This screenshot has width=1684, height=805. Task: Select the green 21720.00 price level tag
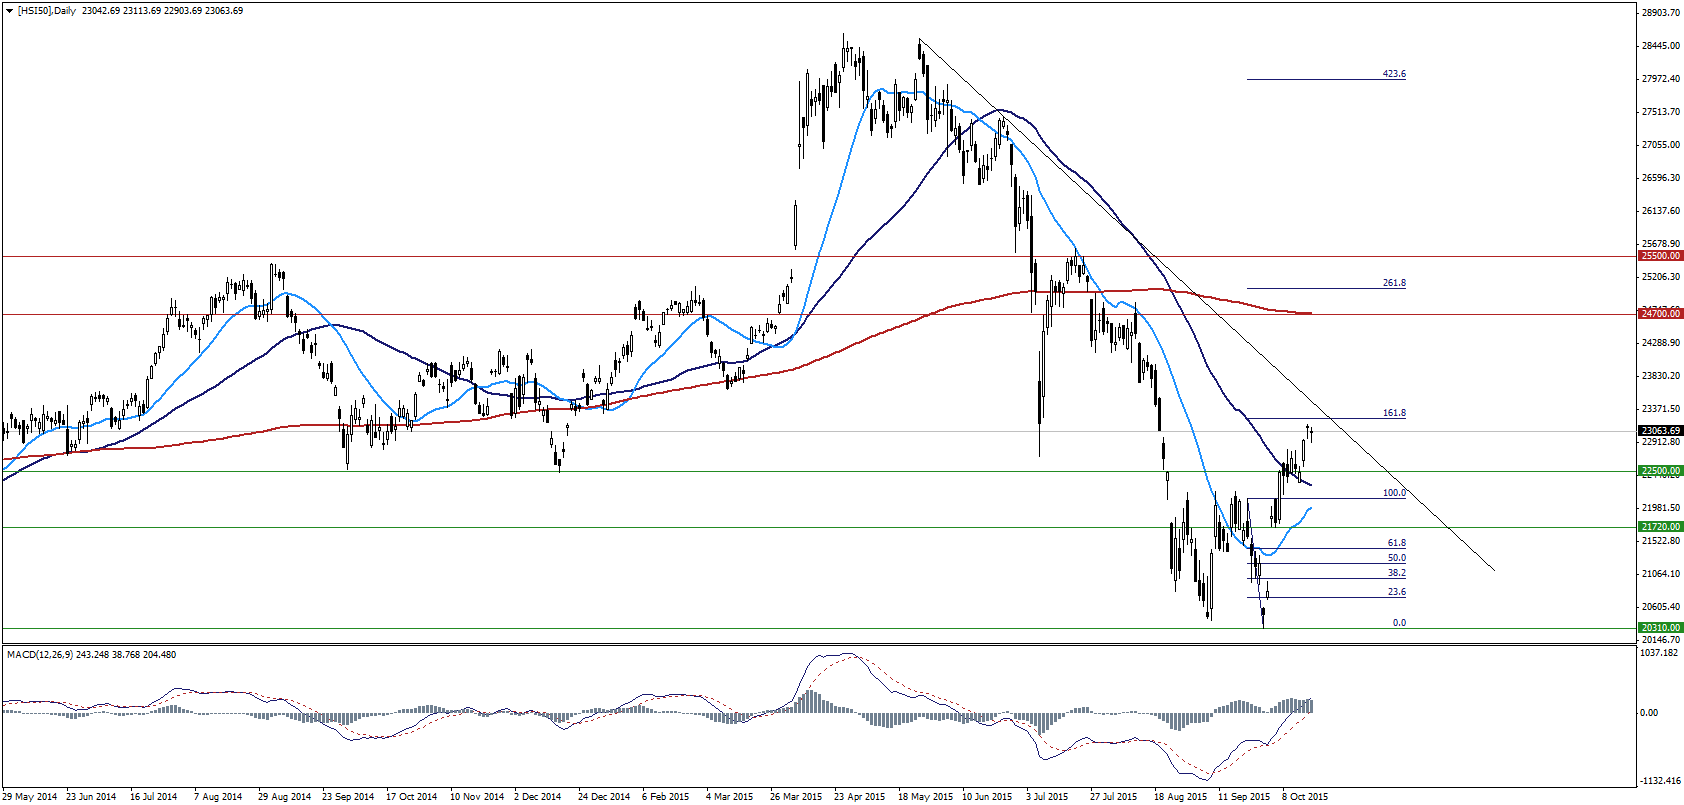click(x=1660, y=527)
